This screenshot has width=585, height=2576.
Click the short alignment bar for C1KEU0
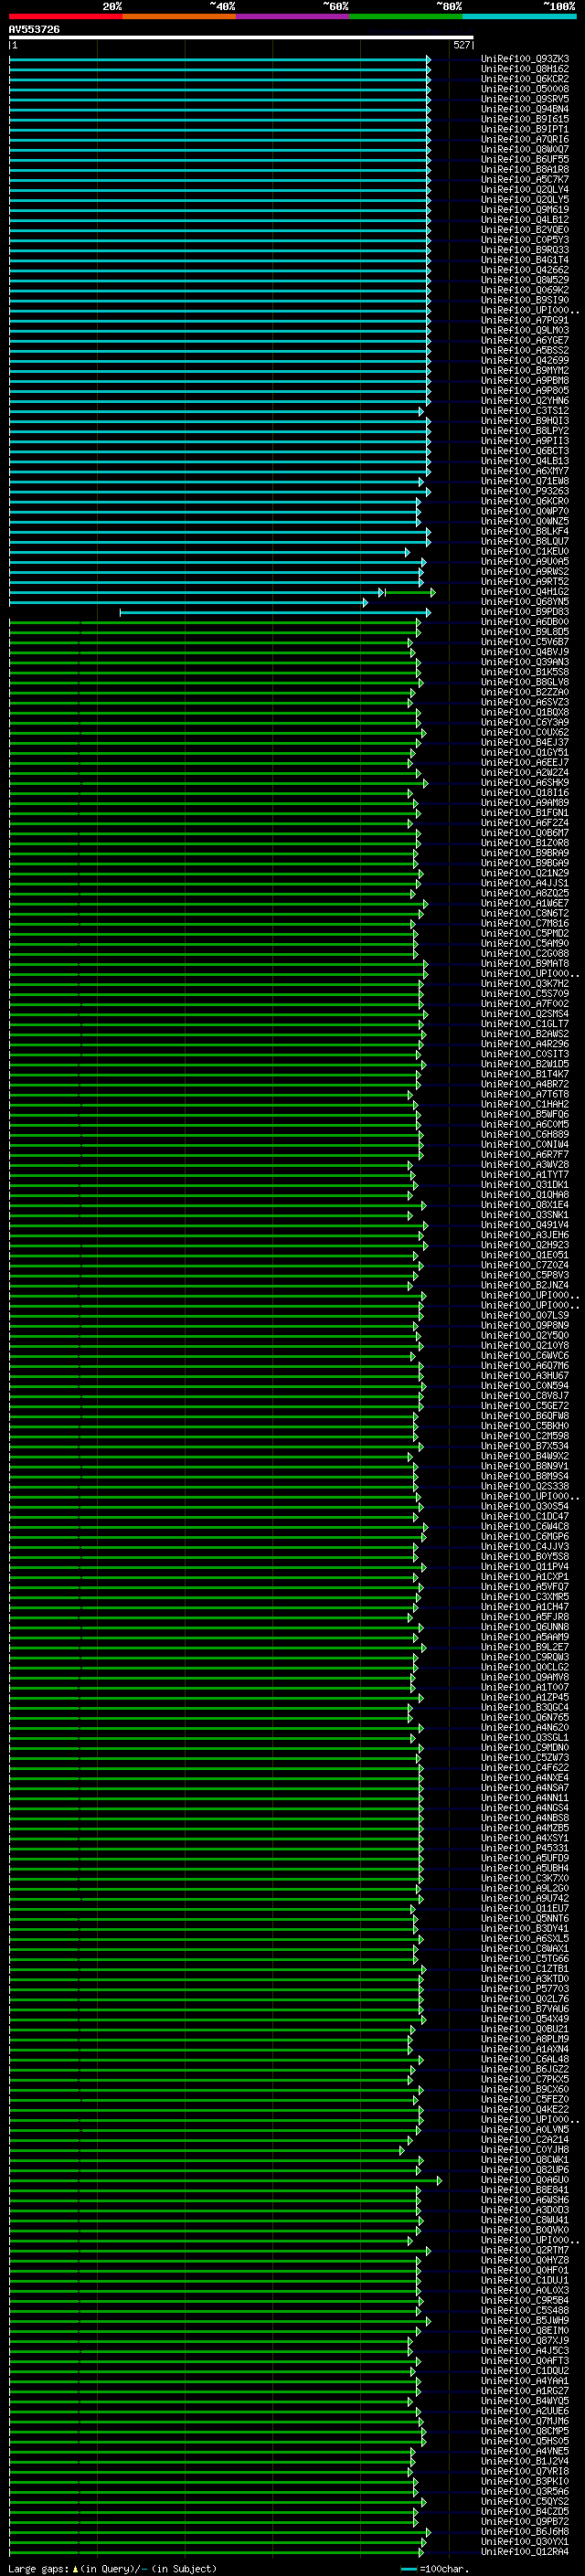(209, 552)
